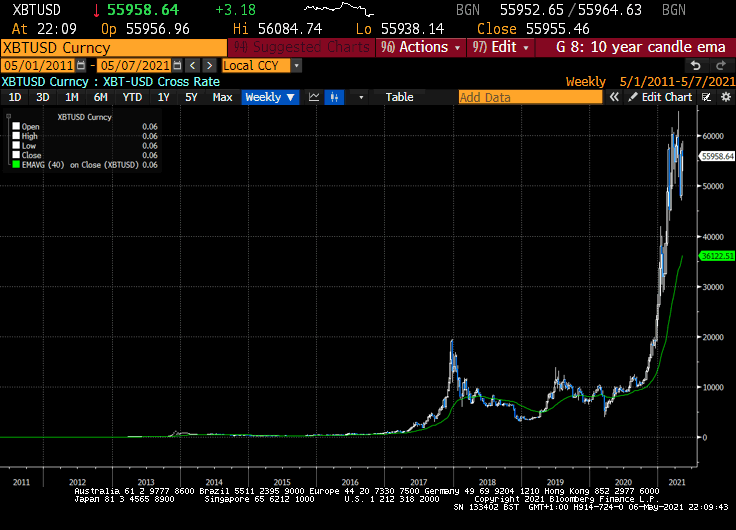Collapse panel with double left chevron
736x530 pixels.
pyautogui.click(x=615, y=97)
